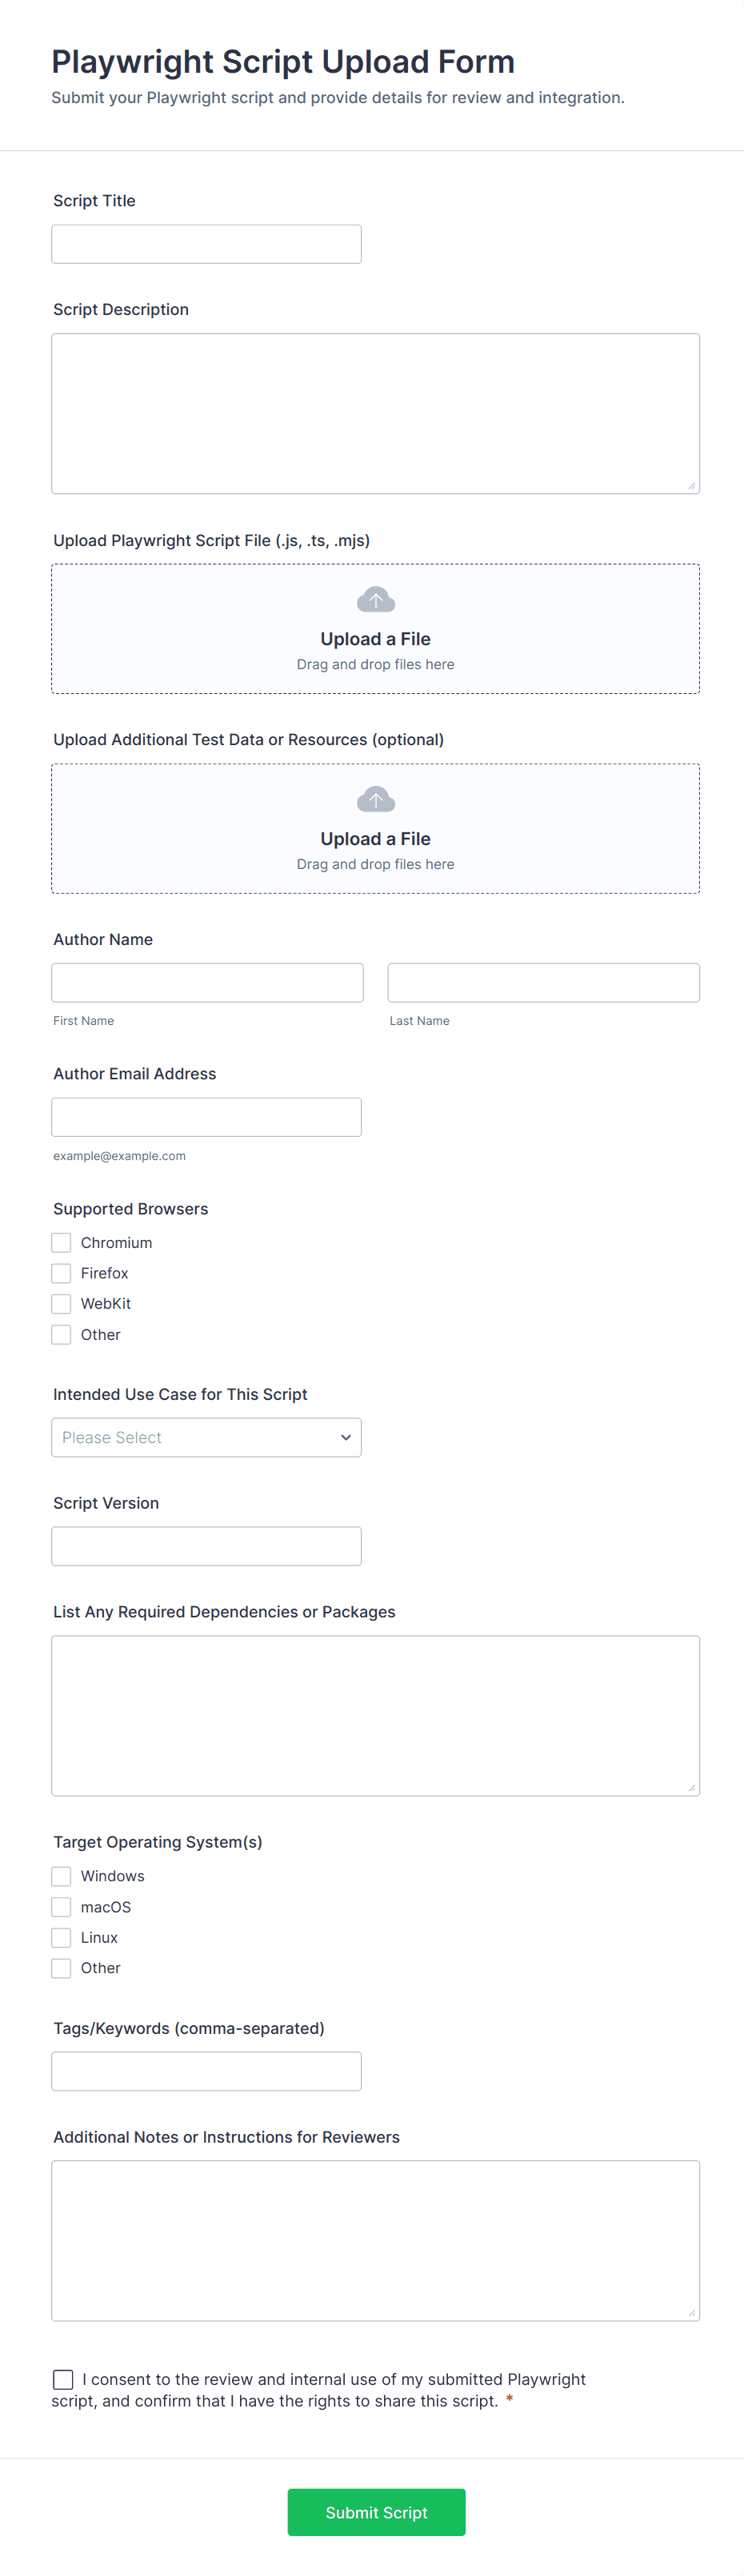
Task: Click the Additional Notes for Reviewers text area
Action: [375, 2240]
